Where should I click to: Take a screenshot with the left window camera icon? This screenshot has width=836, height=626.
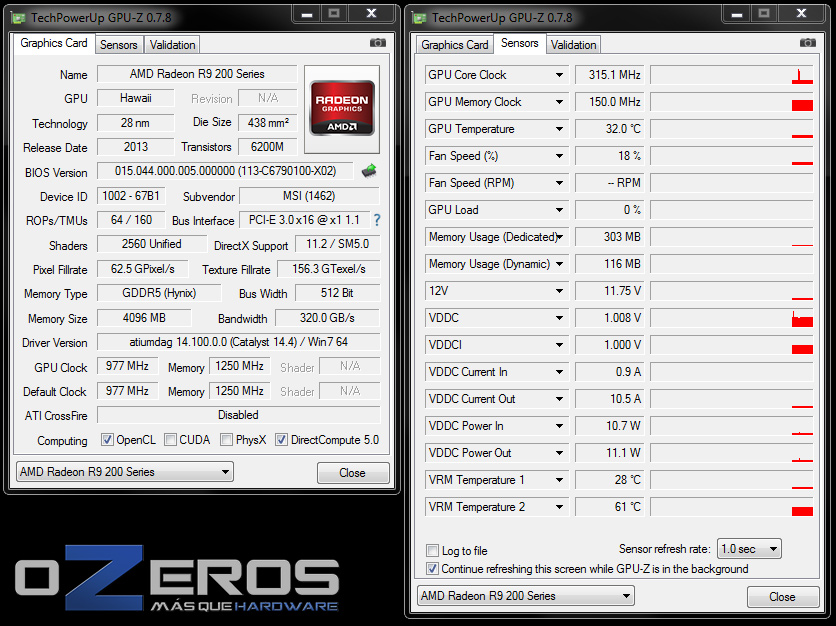(377, 43)
